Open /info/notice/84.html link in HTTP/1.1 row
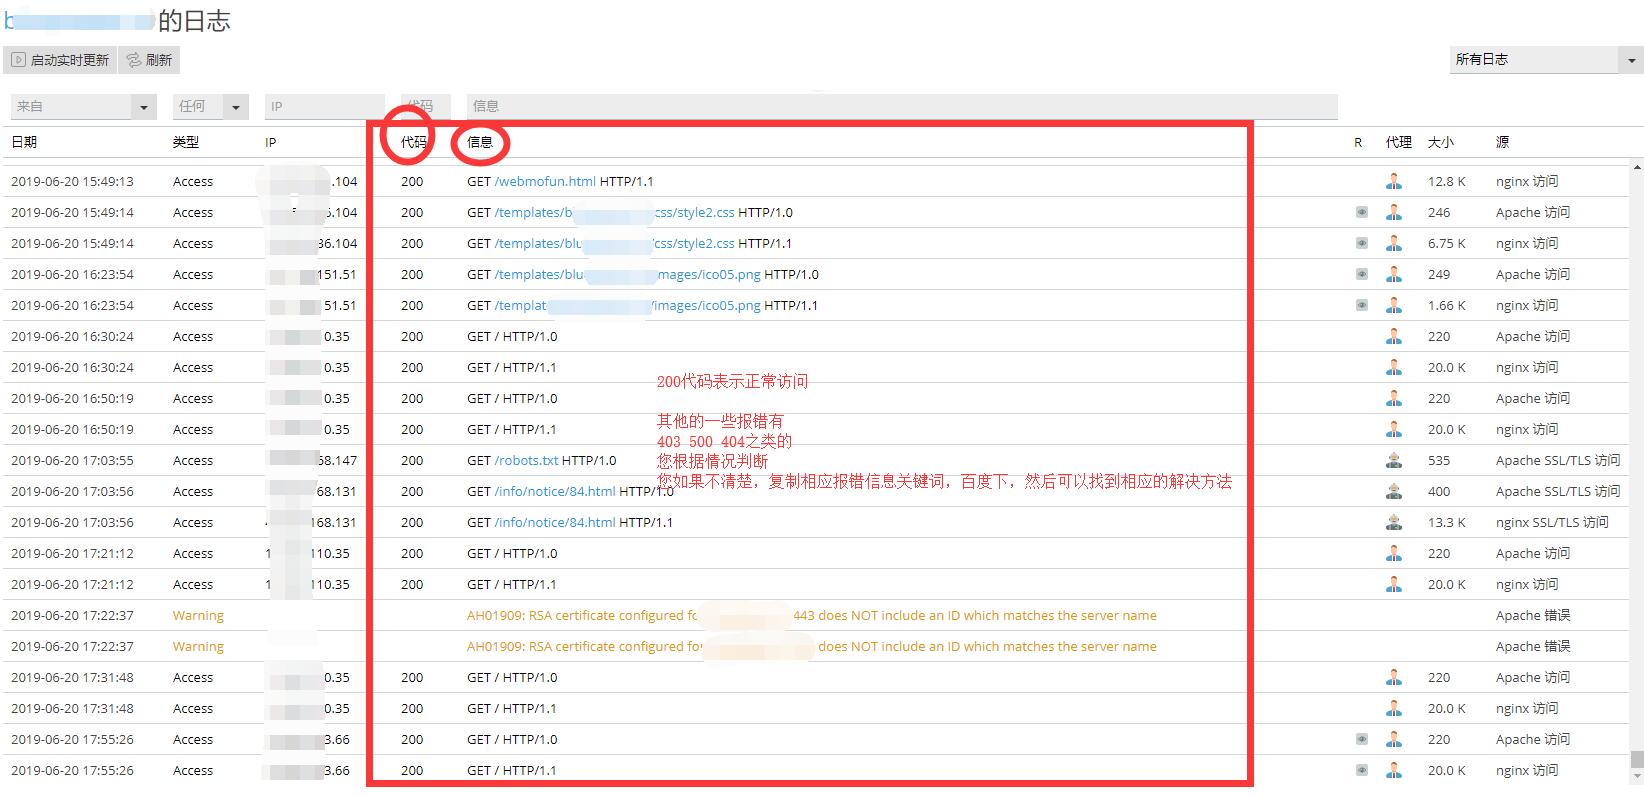 555,522
